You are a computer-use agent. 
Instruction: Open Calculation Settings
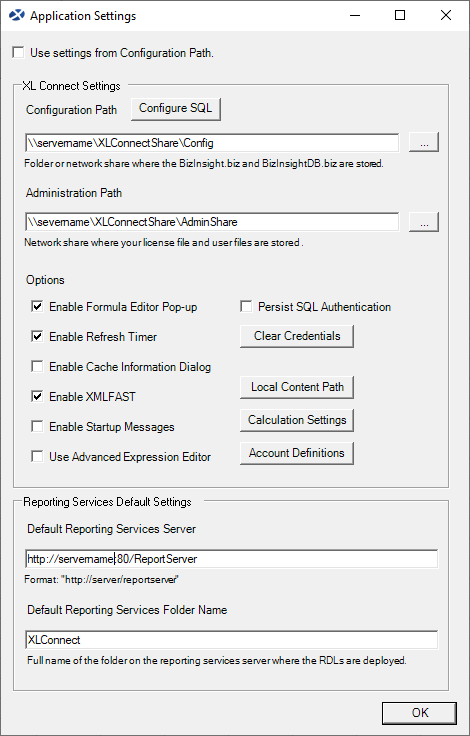tap(297, 420)
